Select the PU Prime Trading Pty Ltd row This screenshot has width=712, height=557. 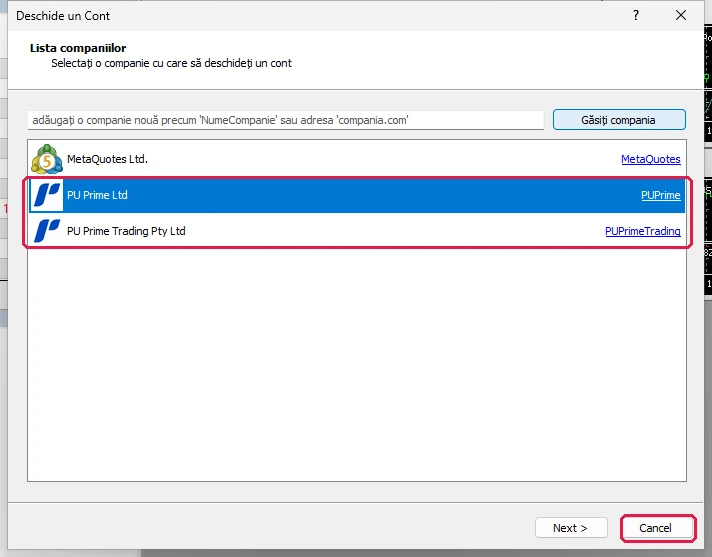click(x=357, y=231)
